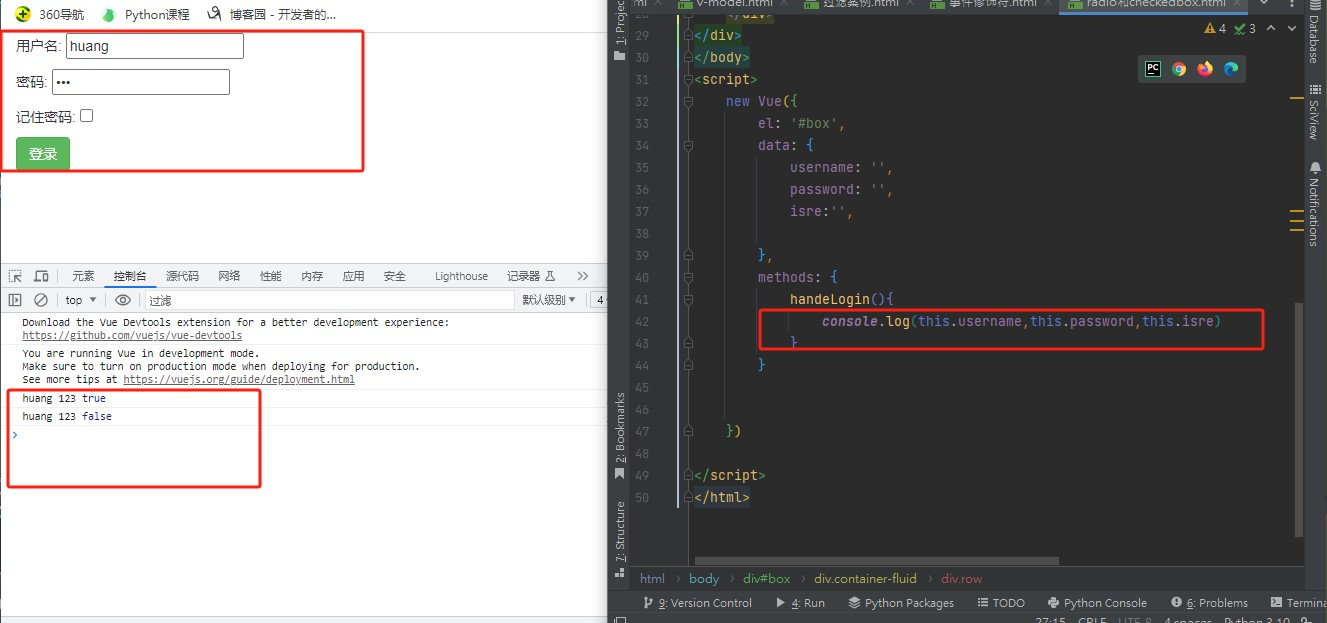Toggle the 记住密码 checkbox

tap(86, 116)
